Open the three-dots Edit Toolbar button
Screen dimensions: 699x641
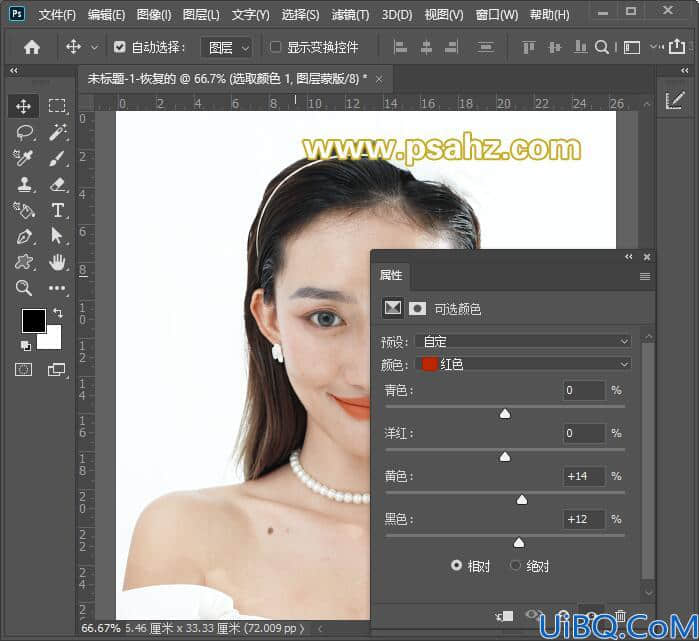tap(57, 288)
